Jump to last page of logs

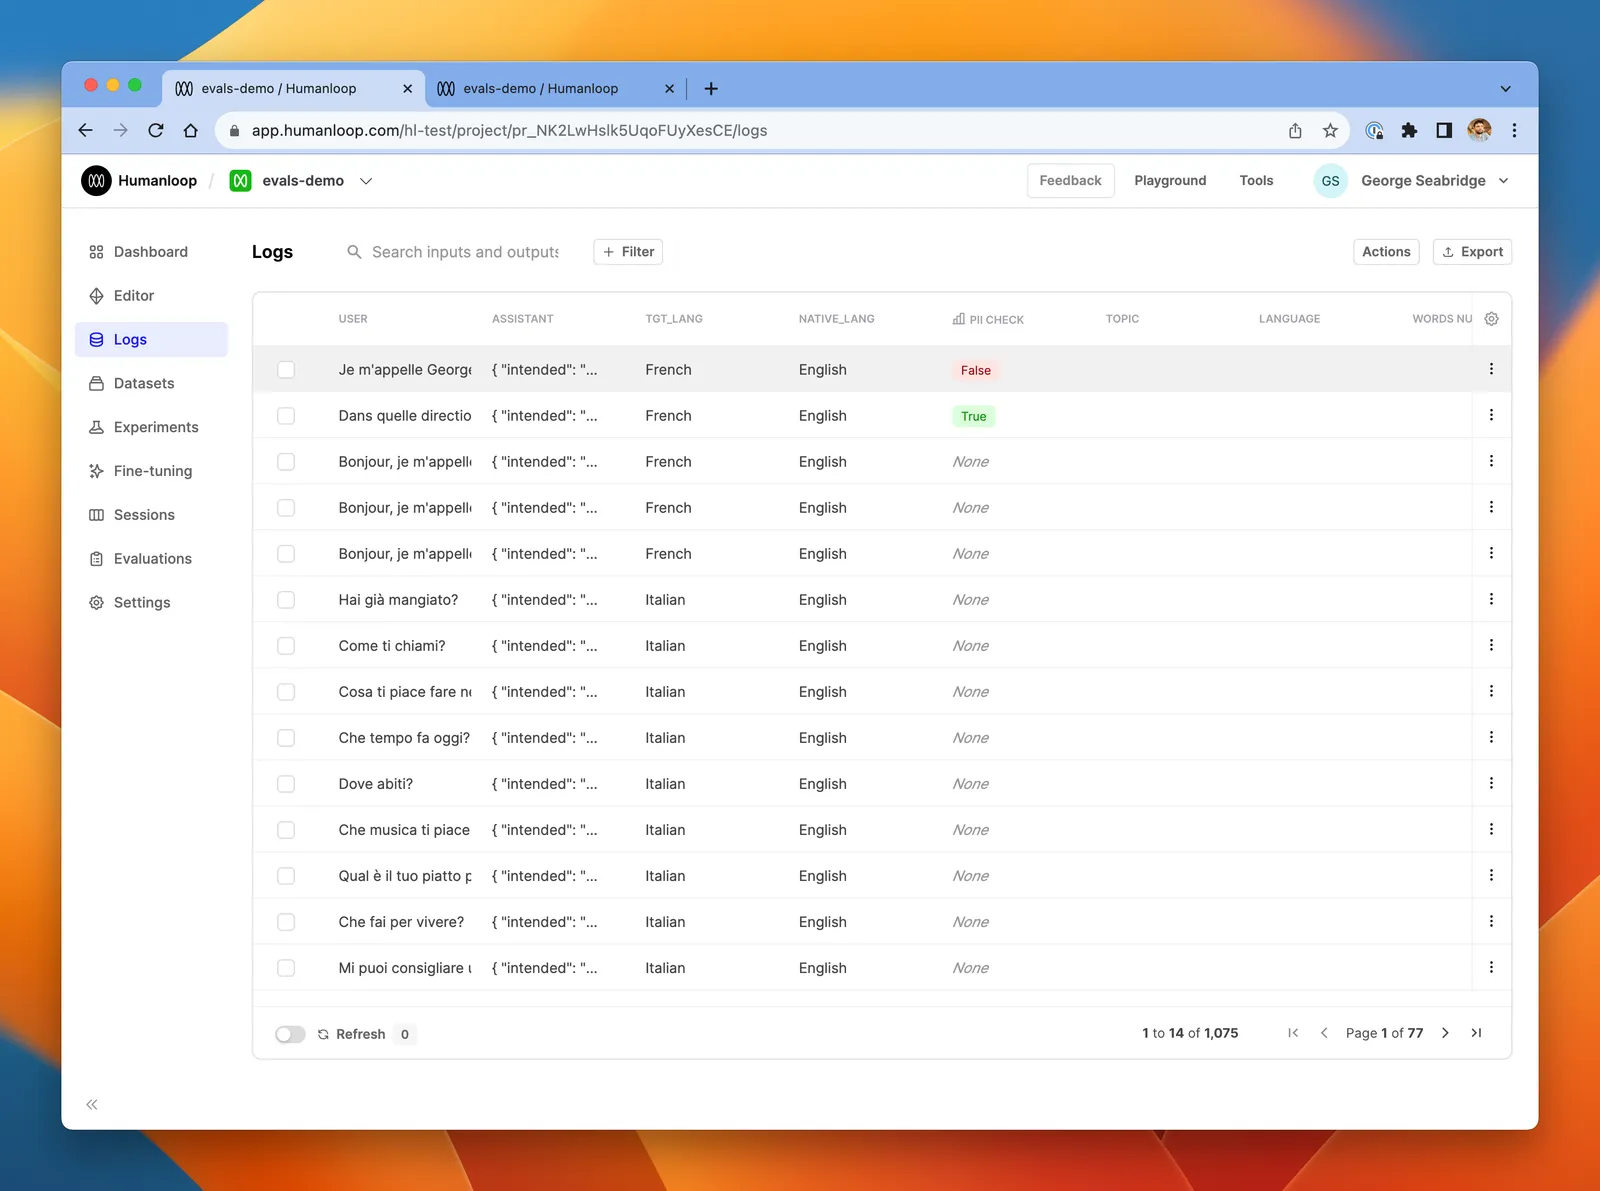coord(1476,1033)
